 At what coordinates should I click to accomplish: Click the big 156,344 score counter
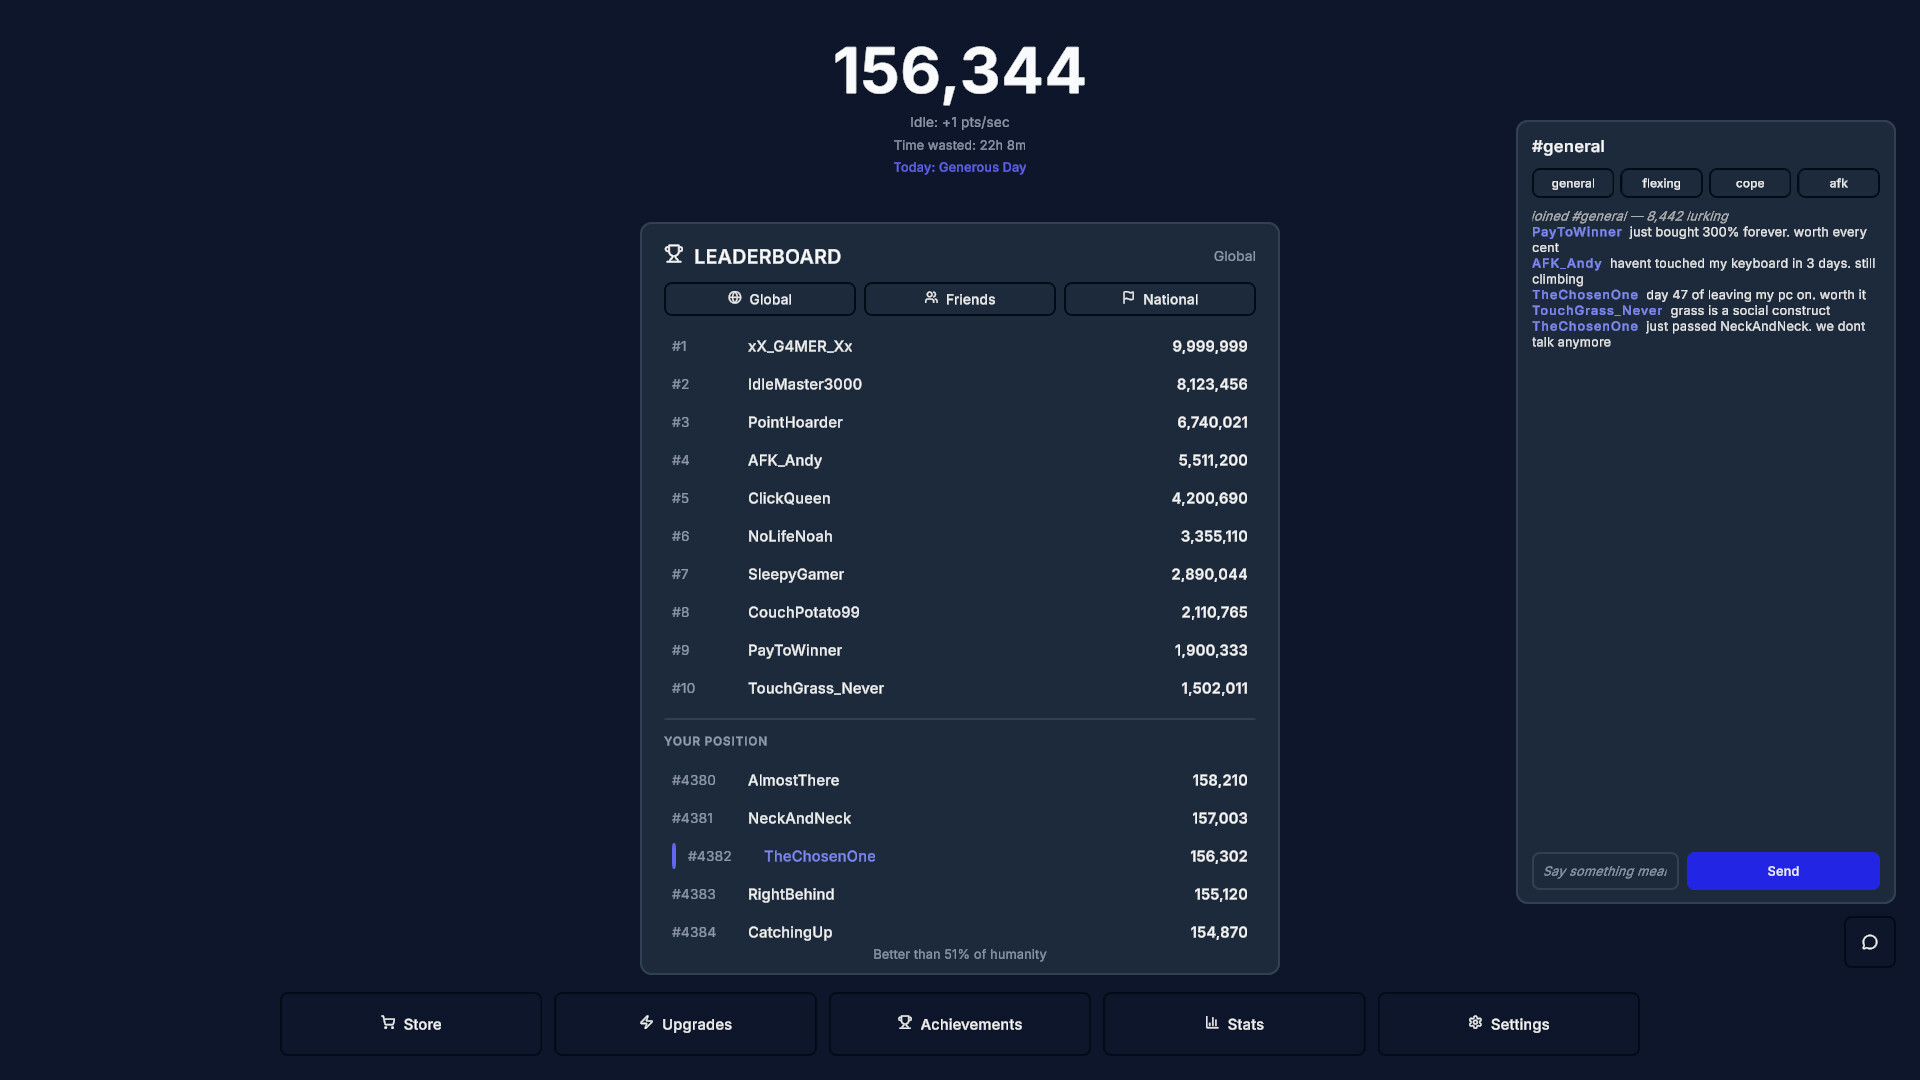[960, 71]
